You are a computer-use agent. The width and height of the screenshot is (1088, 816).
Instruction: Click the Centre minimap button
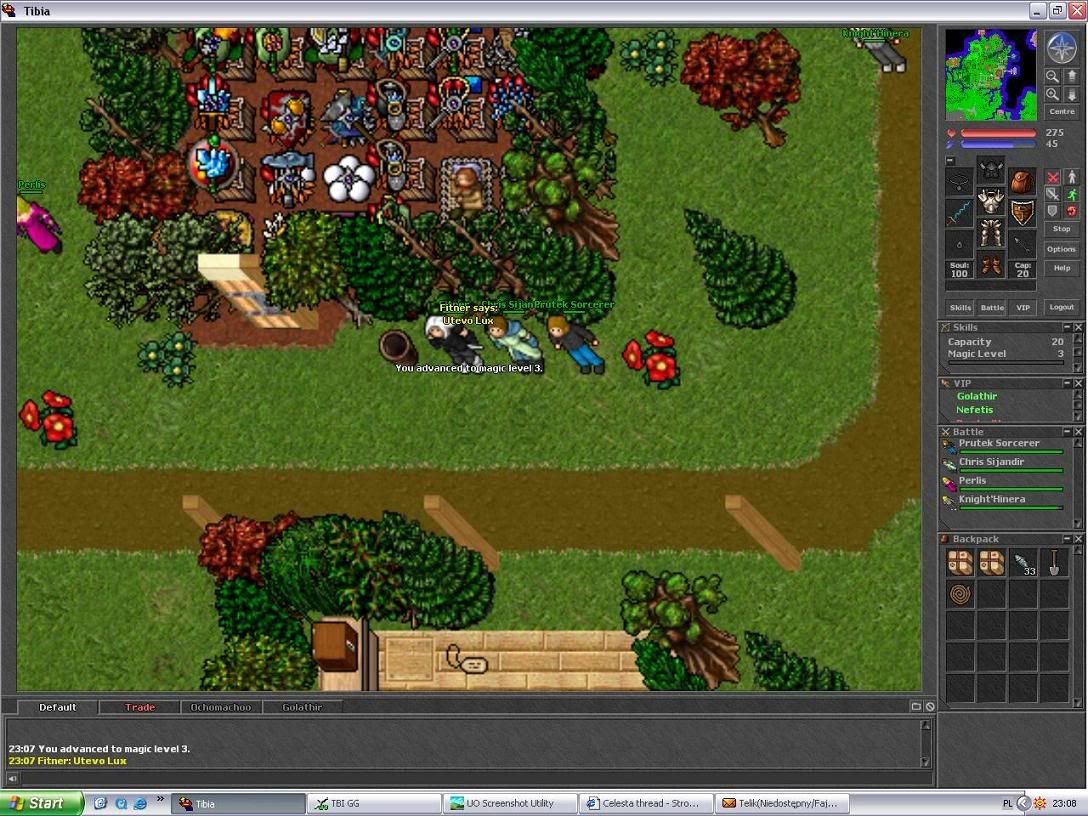pos(1062,112)
